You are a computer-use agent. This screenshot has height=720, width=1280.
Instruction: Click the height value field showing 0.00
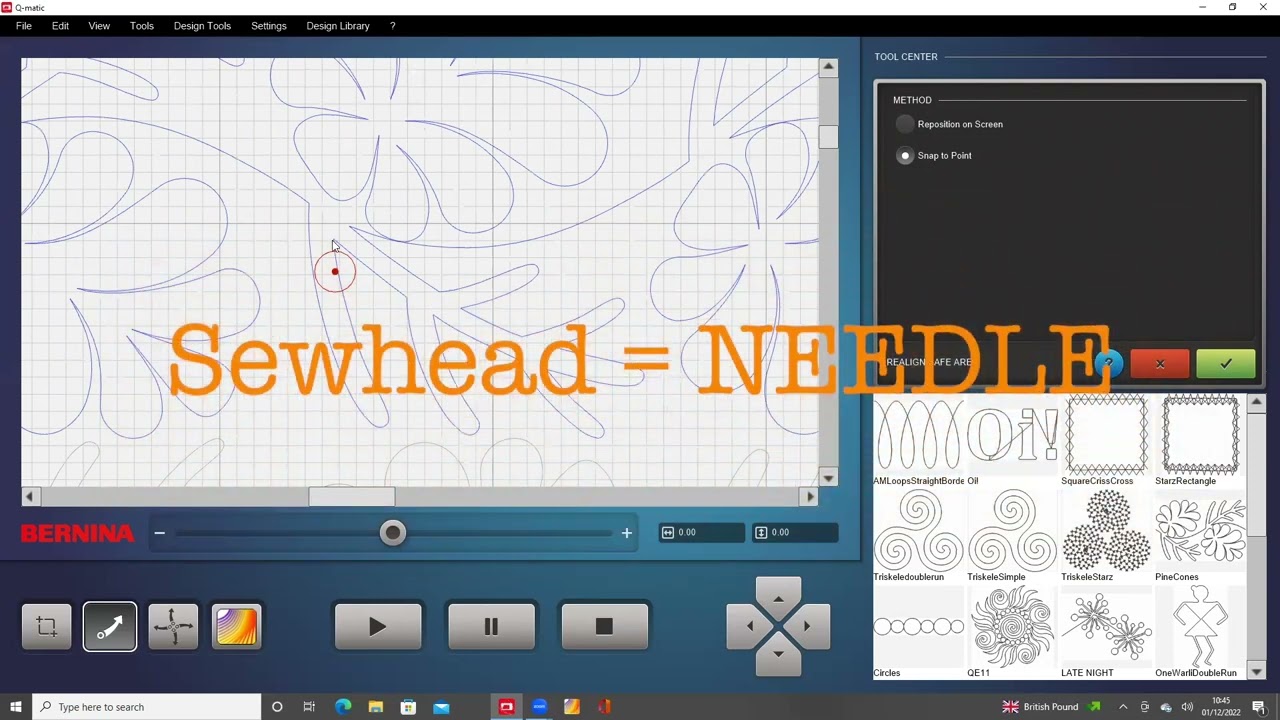(795, 533)
